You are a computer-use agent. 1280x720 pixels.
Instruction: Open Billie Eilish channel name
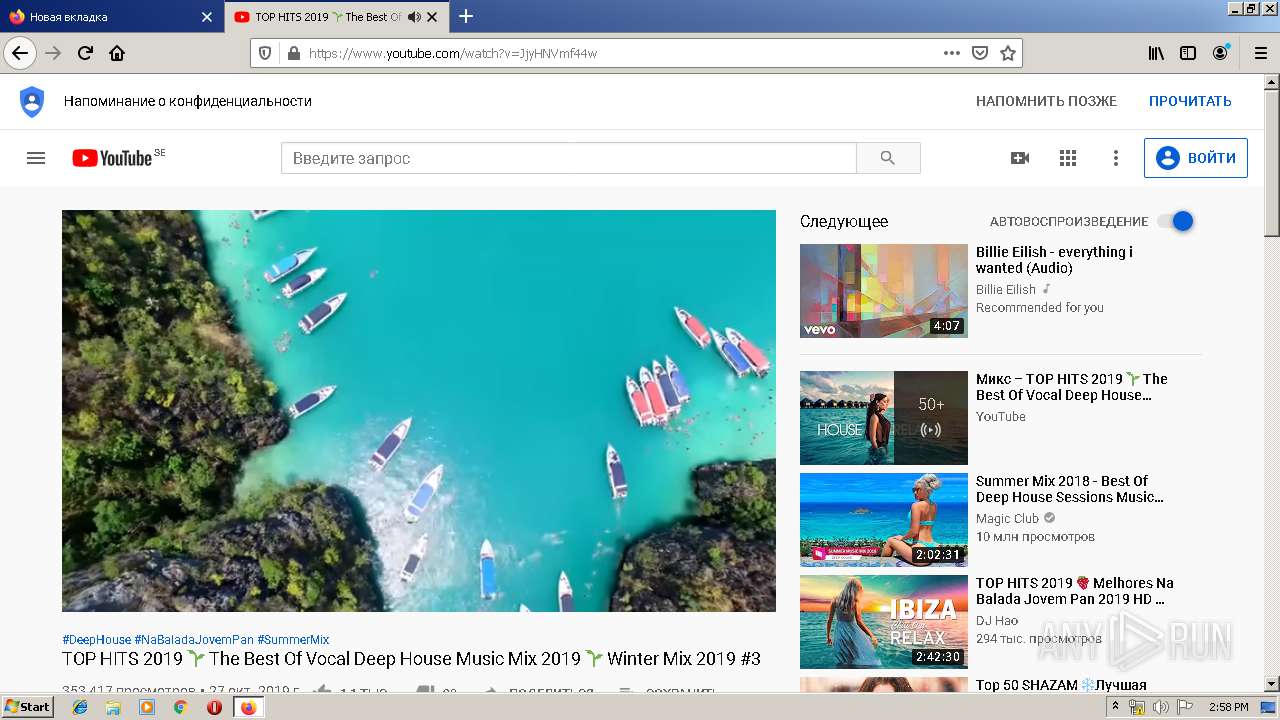[1006, 289]
